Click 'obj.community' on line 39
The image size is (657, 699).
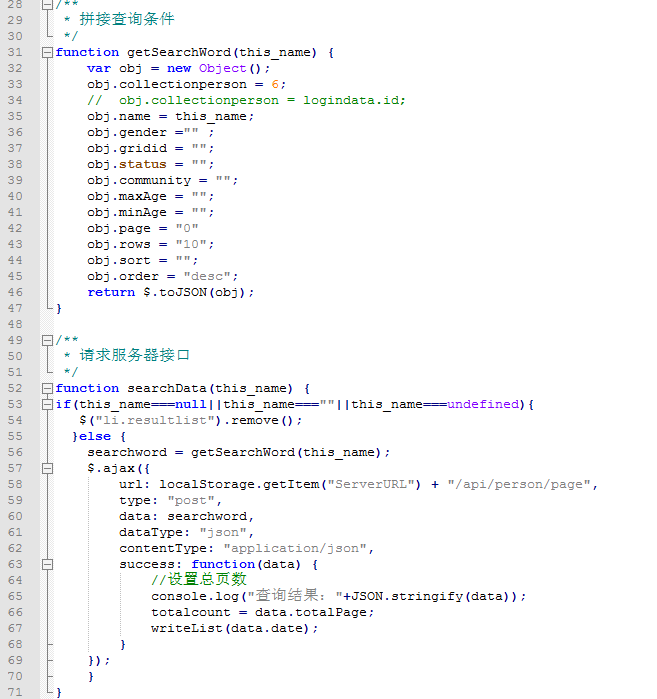pos(139,181)
